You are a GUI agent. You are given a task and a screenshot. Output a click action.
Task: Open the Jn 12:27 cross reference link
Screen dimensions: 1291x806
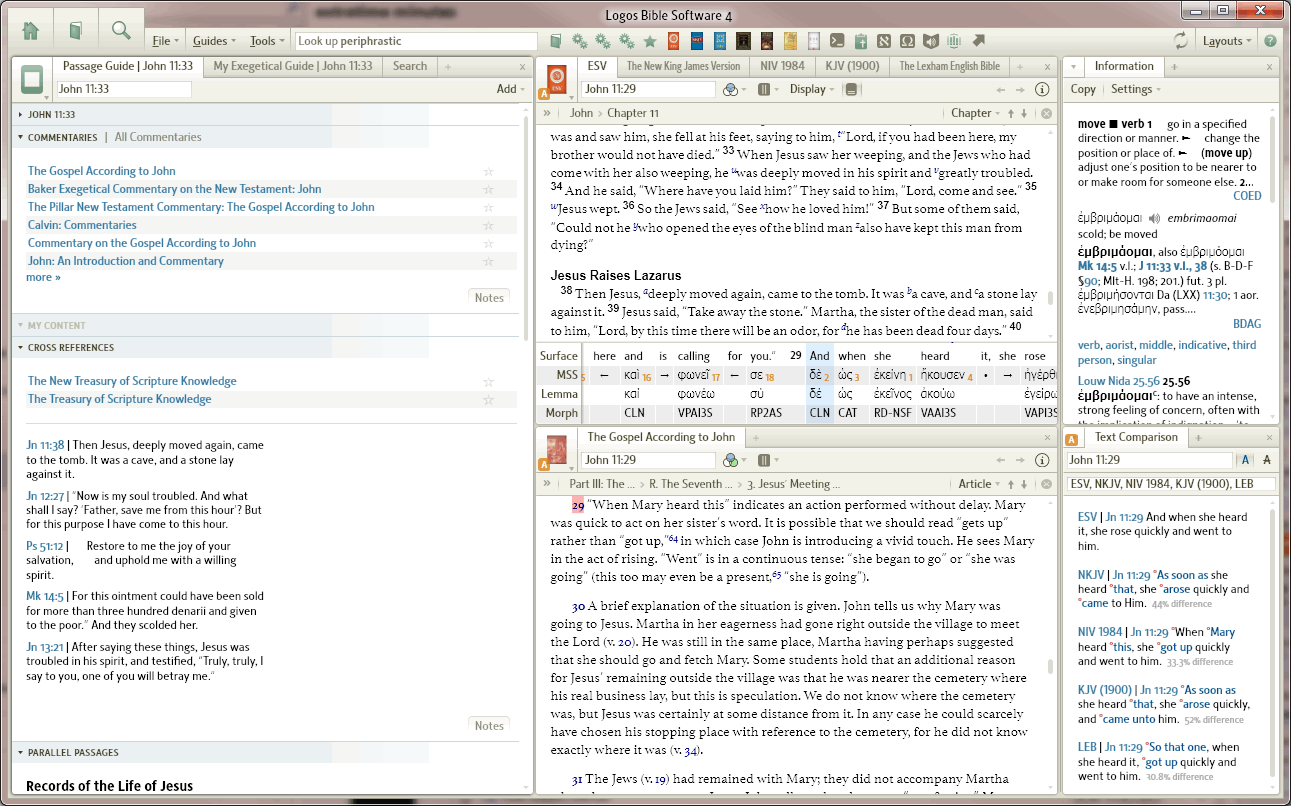click(x=45, y=496)
